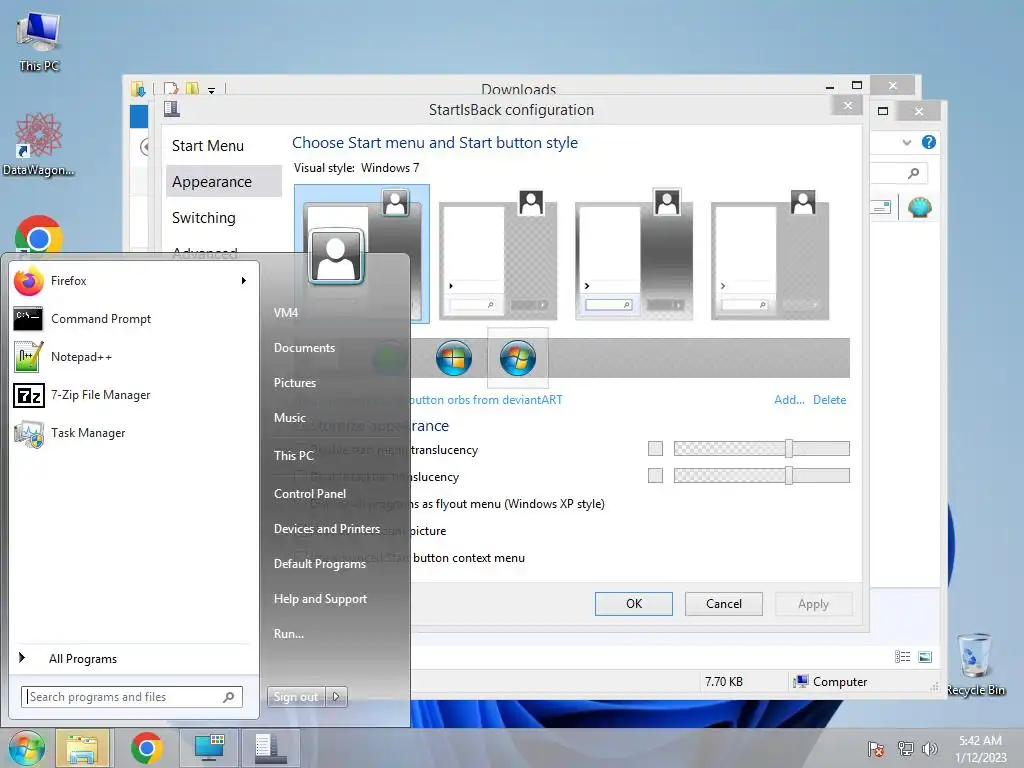Open the deviantART orbs link
The height and width of the screenshot is (768, 1024).
[487, 400]
